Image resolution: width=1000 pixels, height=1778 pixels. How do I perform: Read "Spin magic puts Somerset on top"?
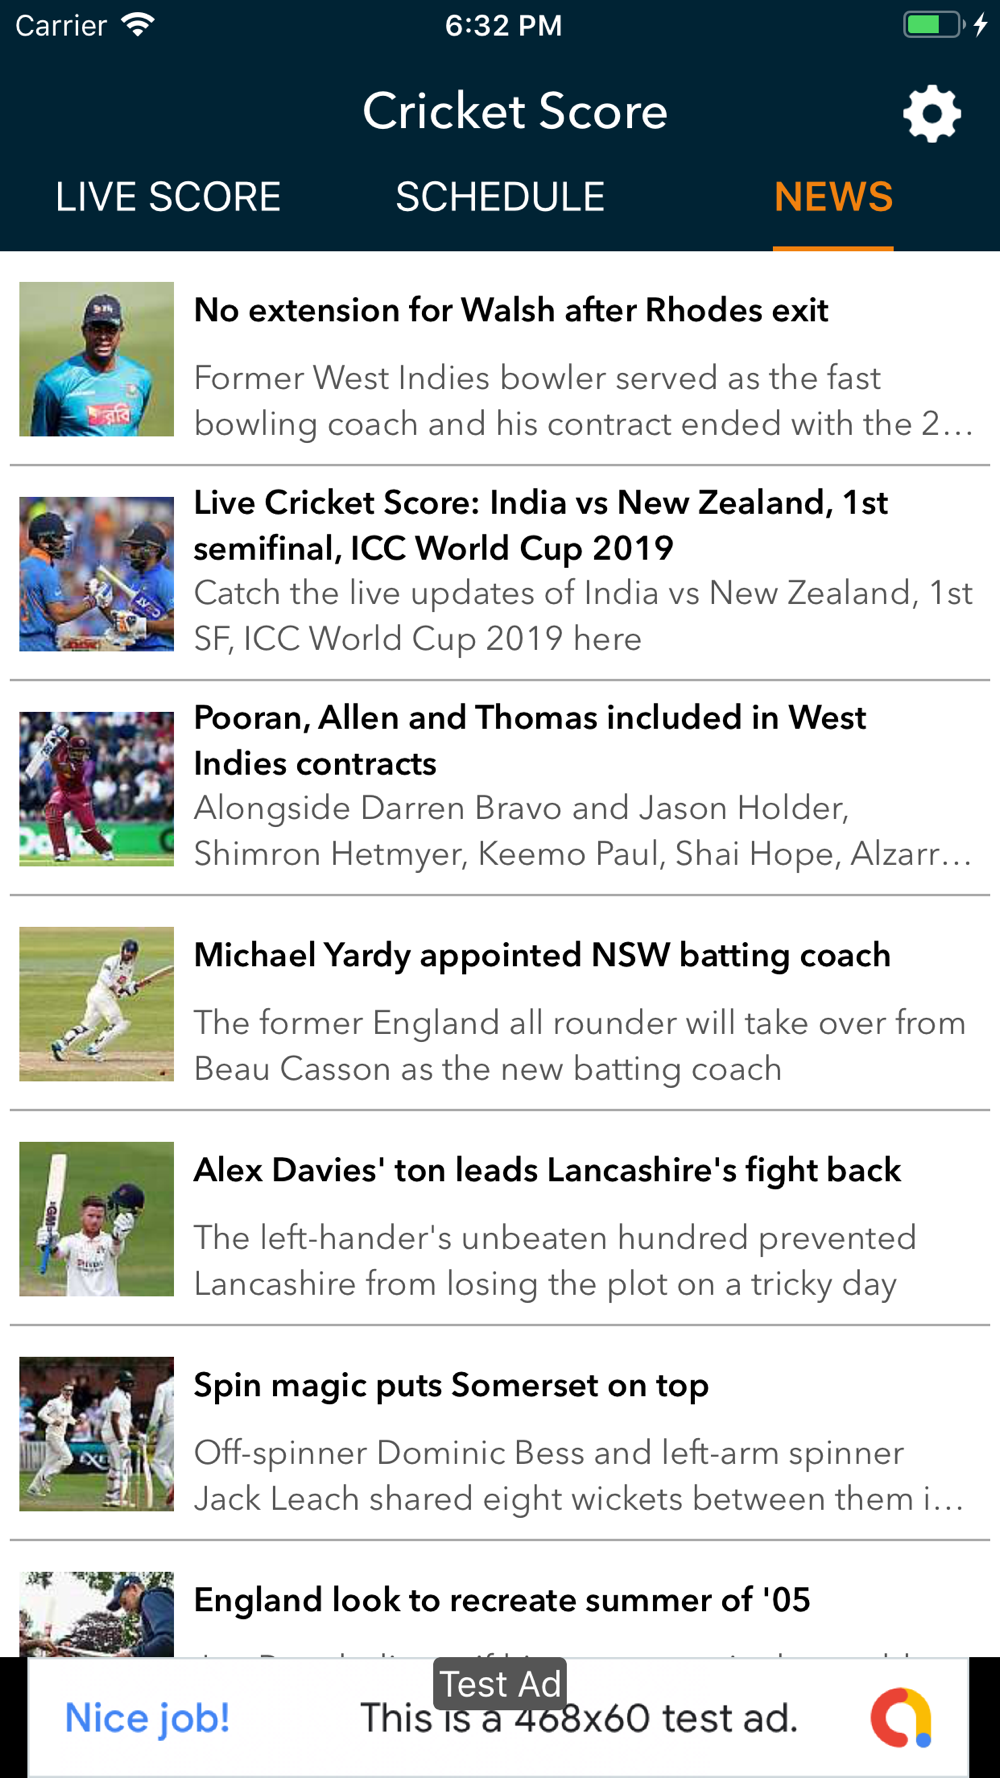(451, 1386)
